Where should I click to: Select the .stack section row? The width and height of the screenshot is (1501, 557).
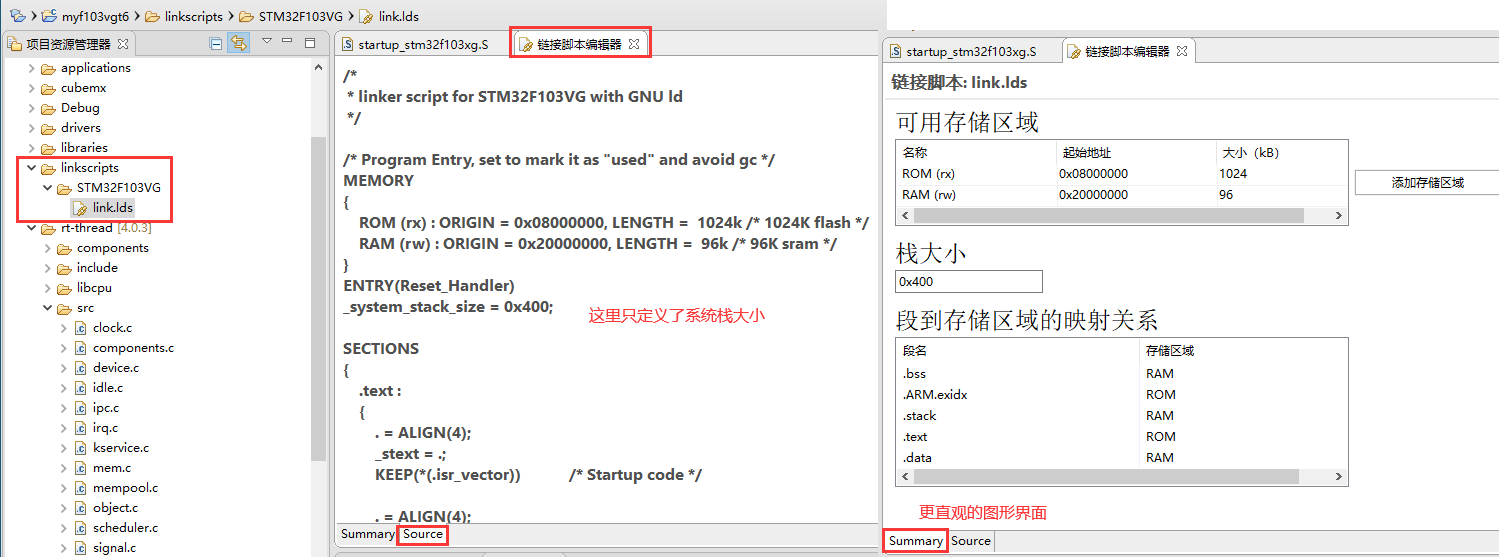(x=1121, y=416)
